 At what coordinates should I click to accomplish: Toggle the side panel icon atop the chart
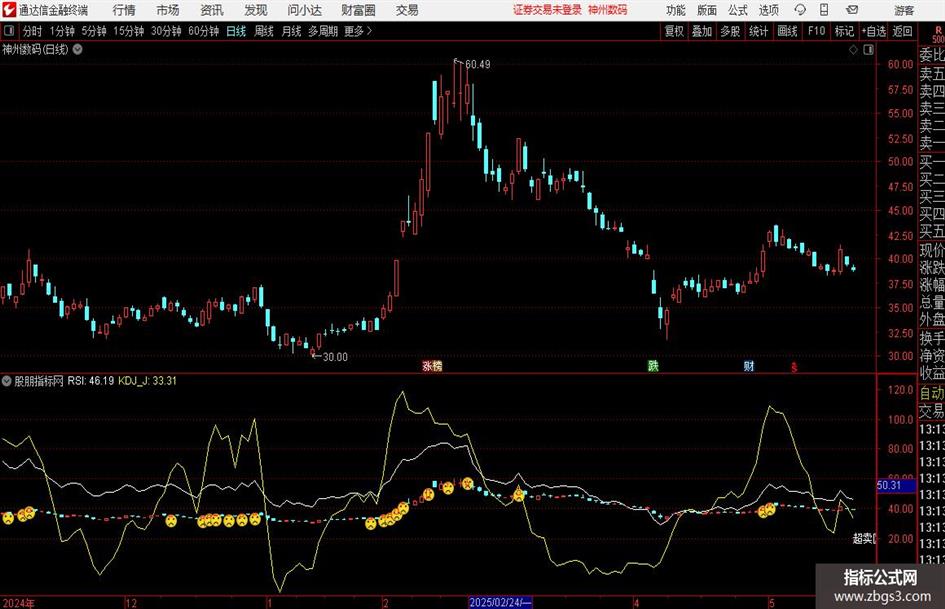tap(868, 50)
